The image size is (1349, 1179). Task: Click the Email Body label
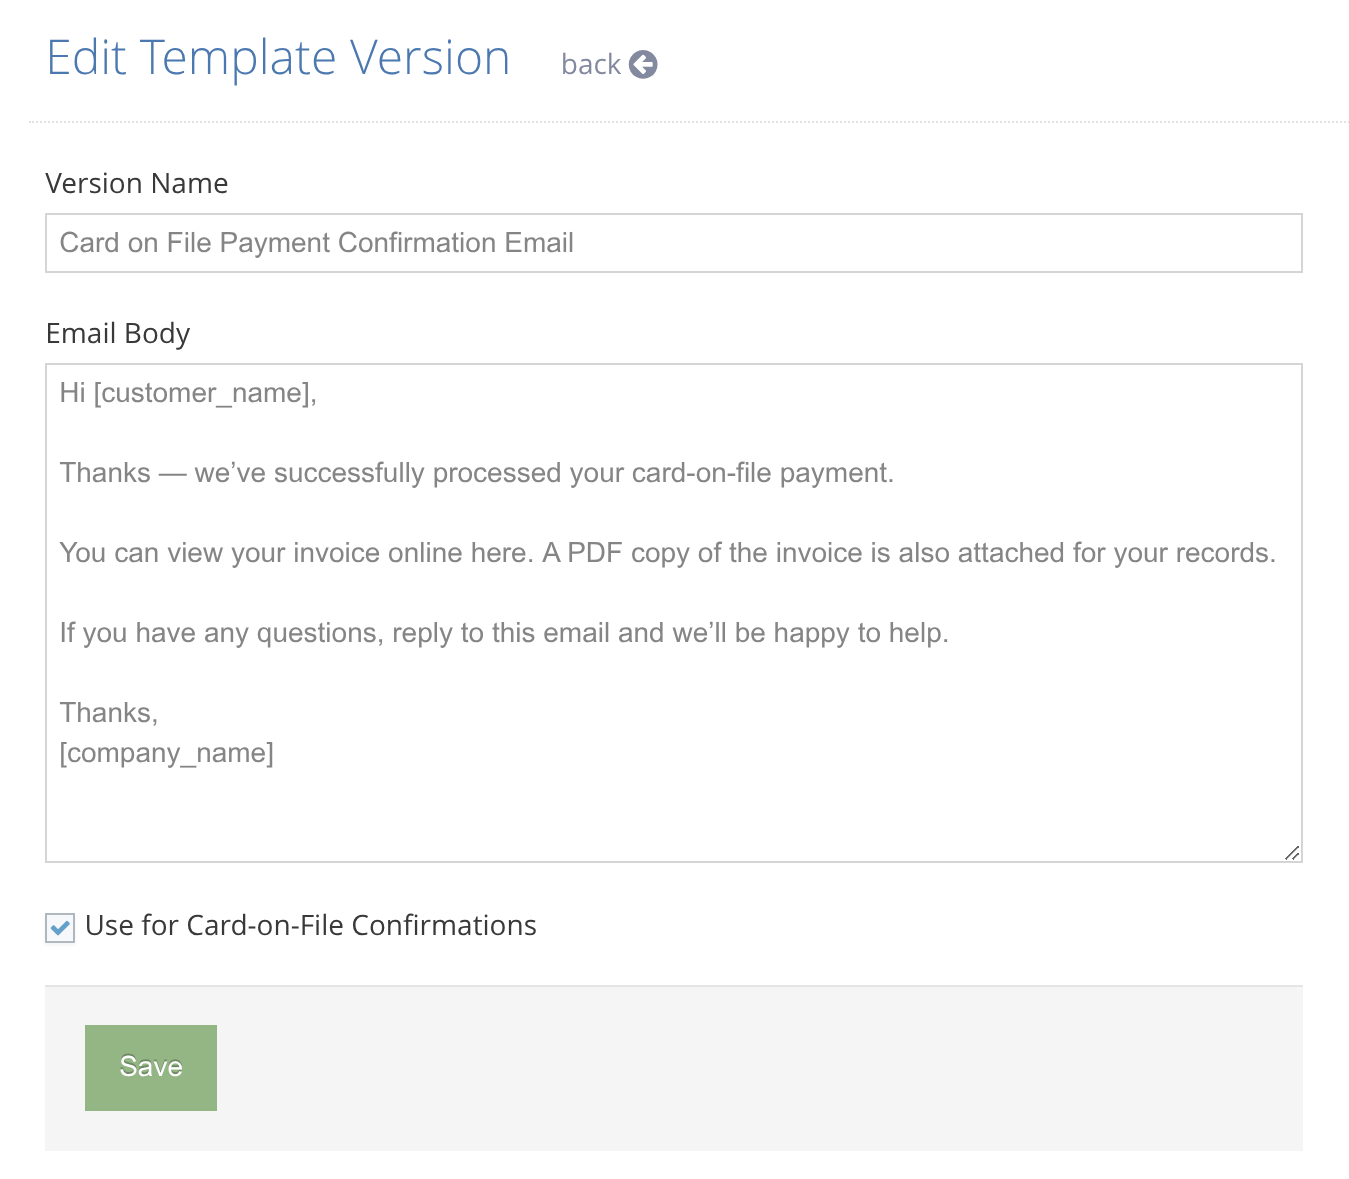click(x=118, y=334)
